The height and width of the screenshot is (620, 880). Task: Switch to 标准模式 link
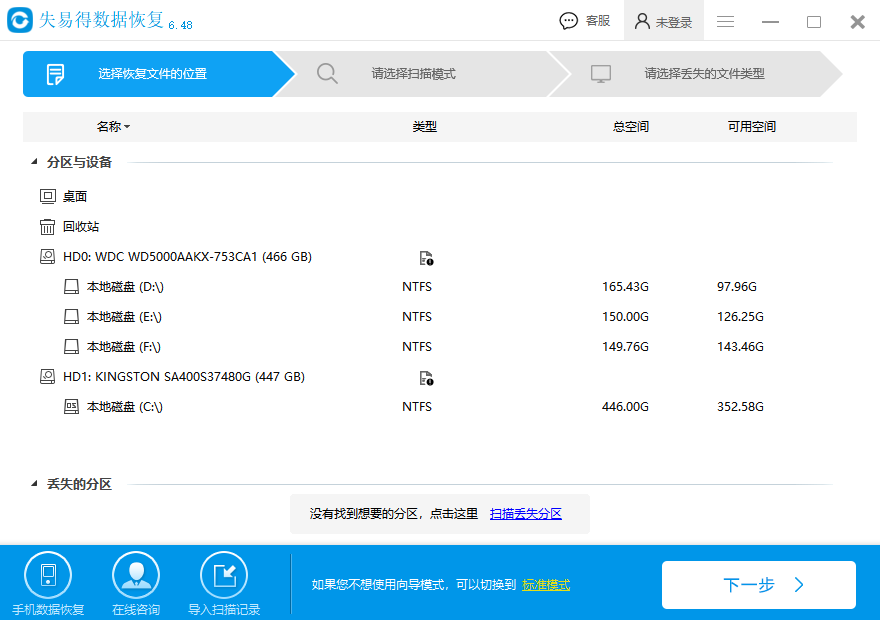(x=546, y=585)
